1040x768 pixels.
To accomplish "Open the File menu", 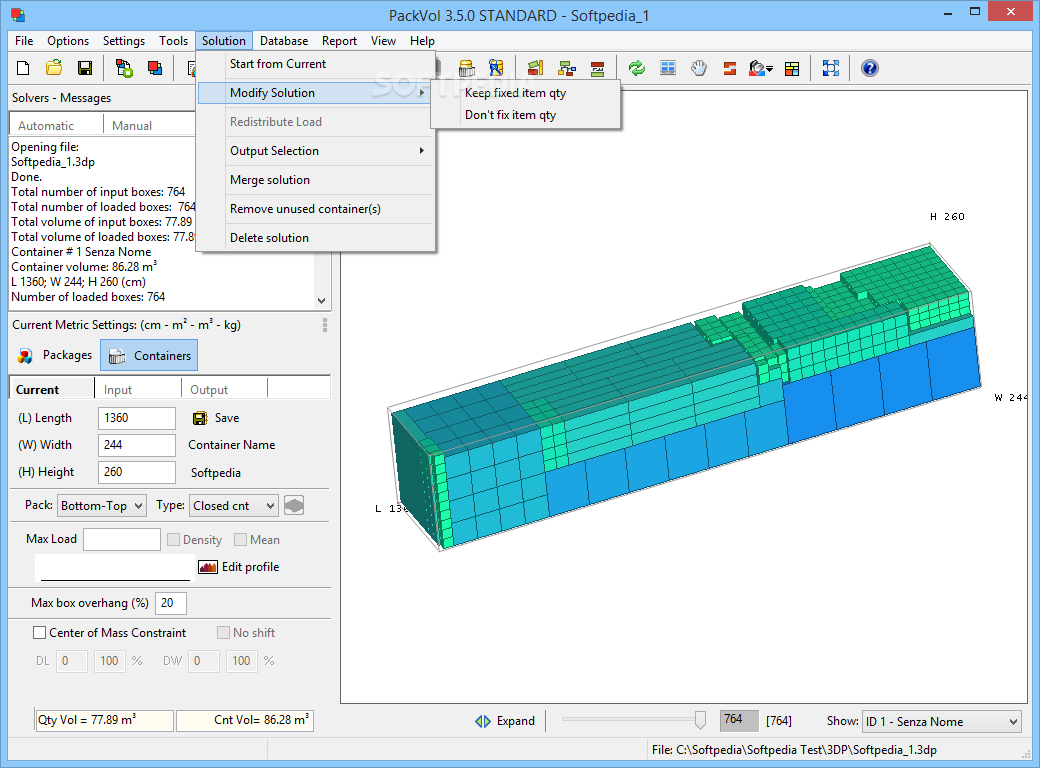I will [x=24, y=40].
